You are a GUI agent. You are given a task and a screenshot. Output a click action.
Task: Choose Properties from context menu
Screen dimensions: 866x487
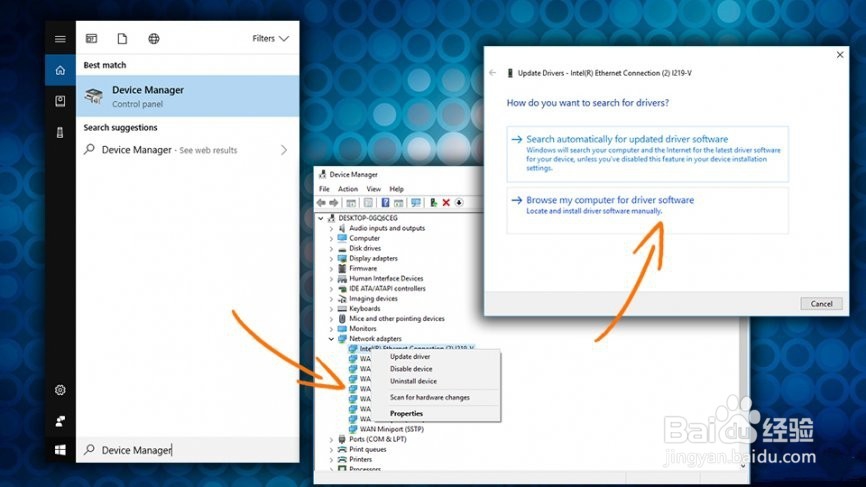[406, 414]
